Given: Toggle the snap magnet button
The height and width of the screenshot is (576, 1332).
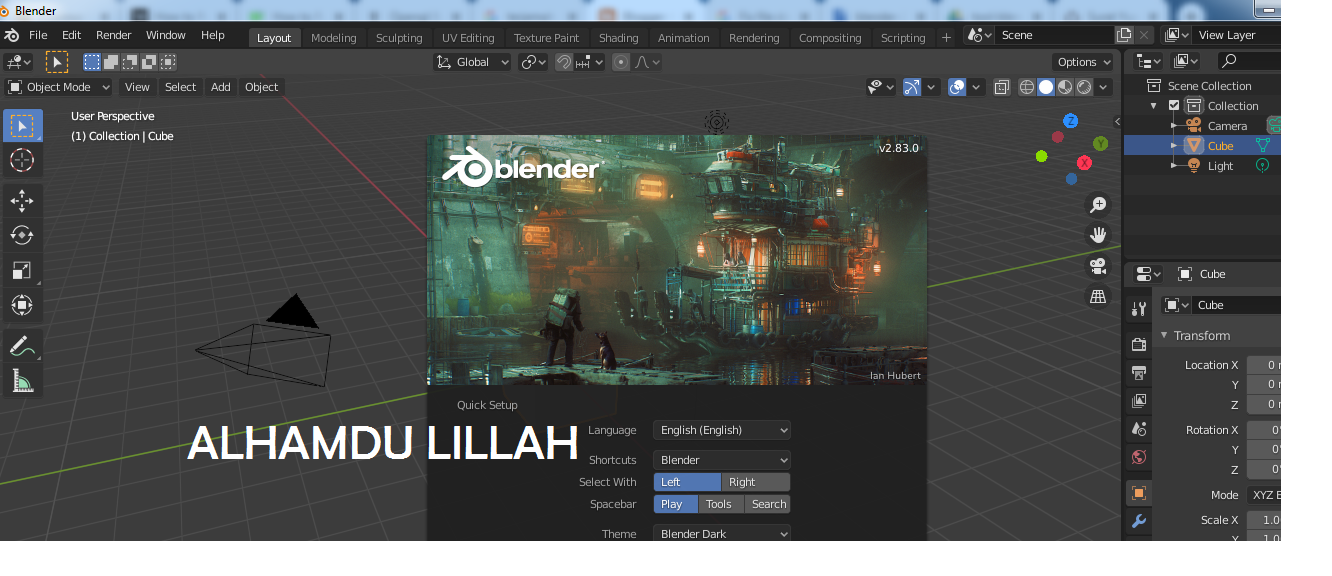Looking at the screenshot, I should tap(564, 62).
